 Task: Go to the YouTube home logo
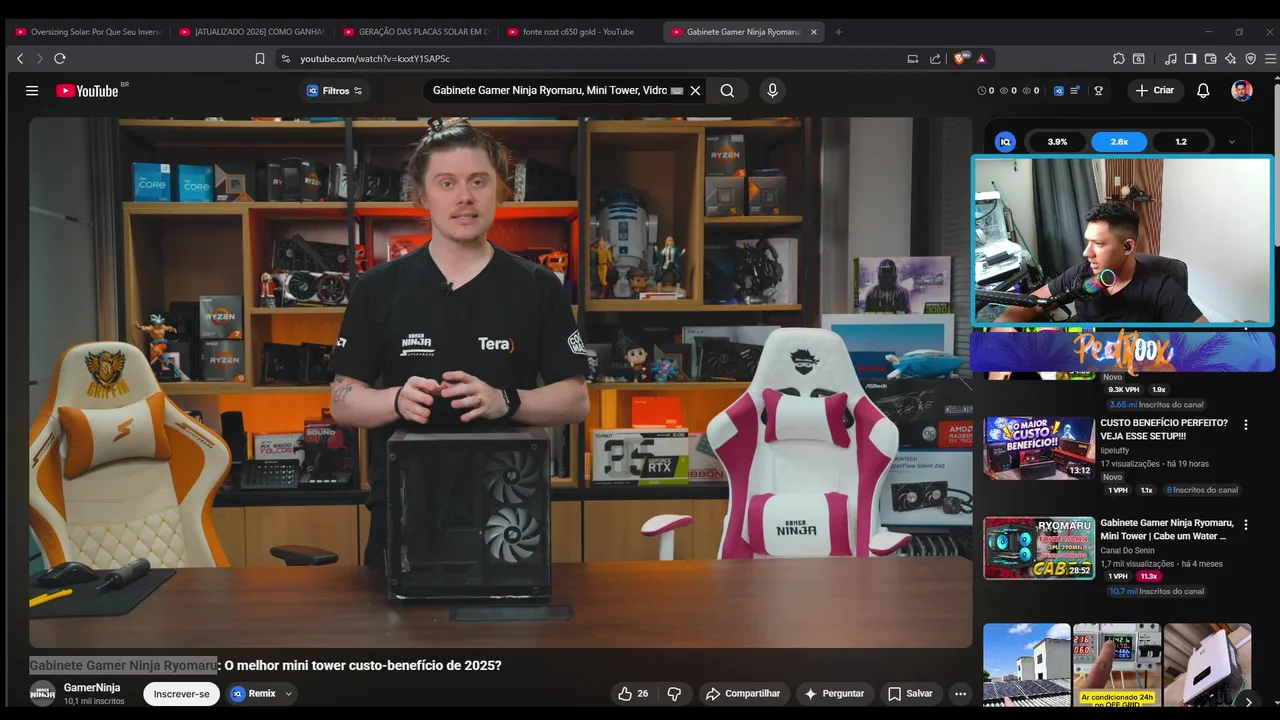[88, 91]
